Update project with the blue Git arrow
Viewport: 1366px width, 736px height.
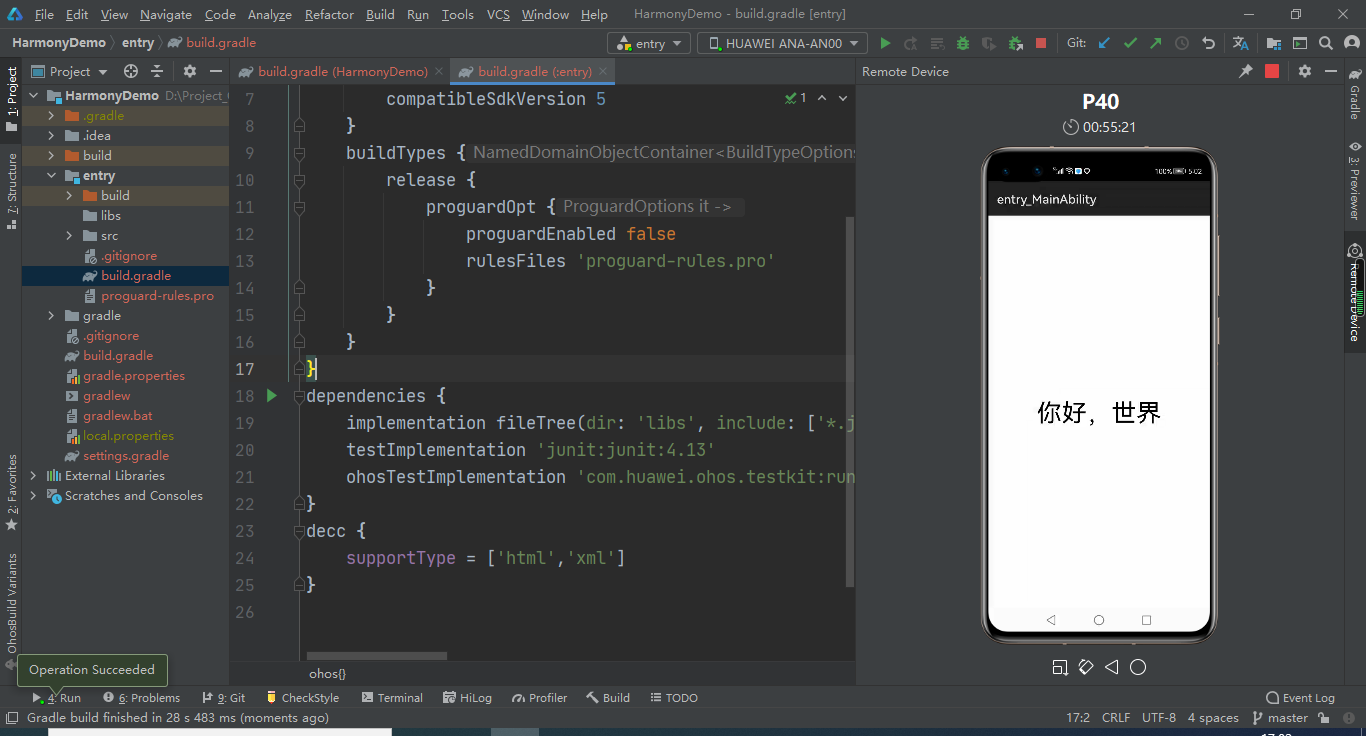pyautogui.click(x=1104, y=43)
